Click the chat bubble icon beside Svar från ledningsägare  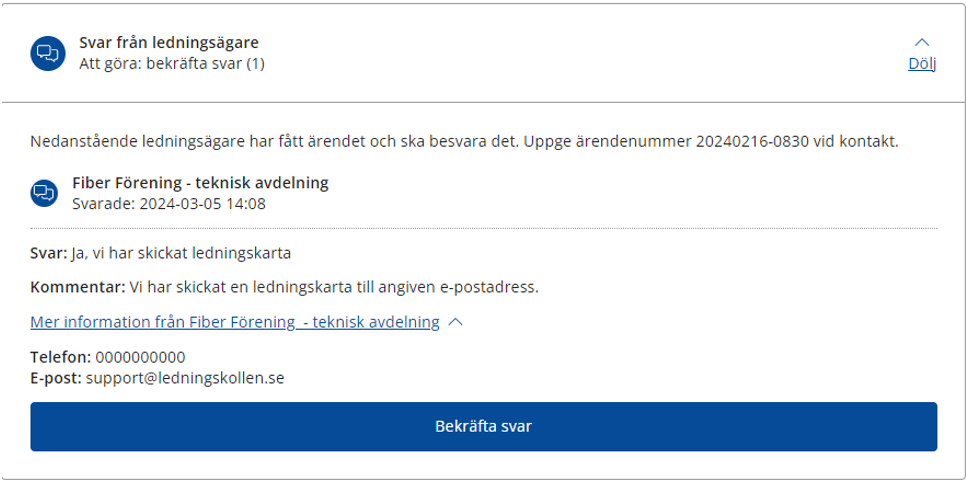coord(47,53)
